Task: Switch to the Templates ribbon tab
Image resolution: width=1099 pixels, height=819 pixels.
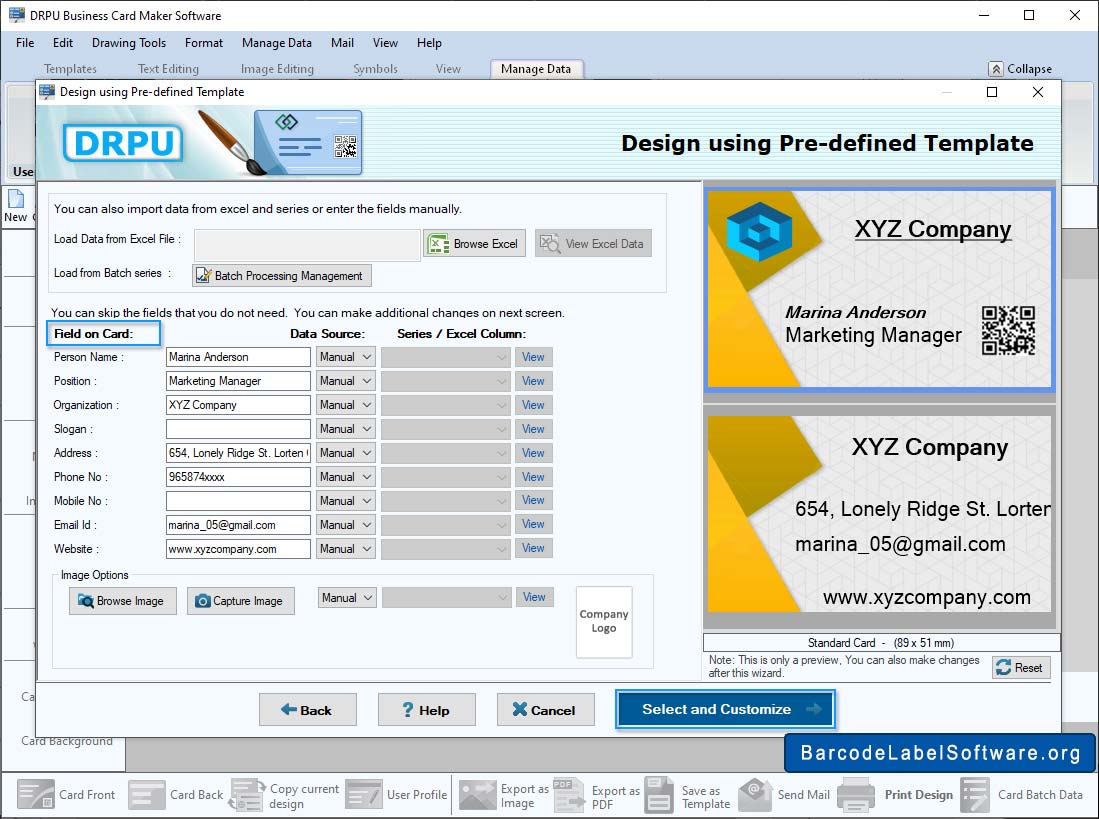Action: tap(70, 69)
